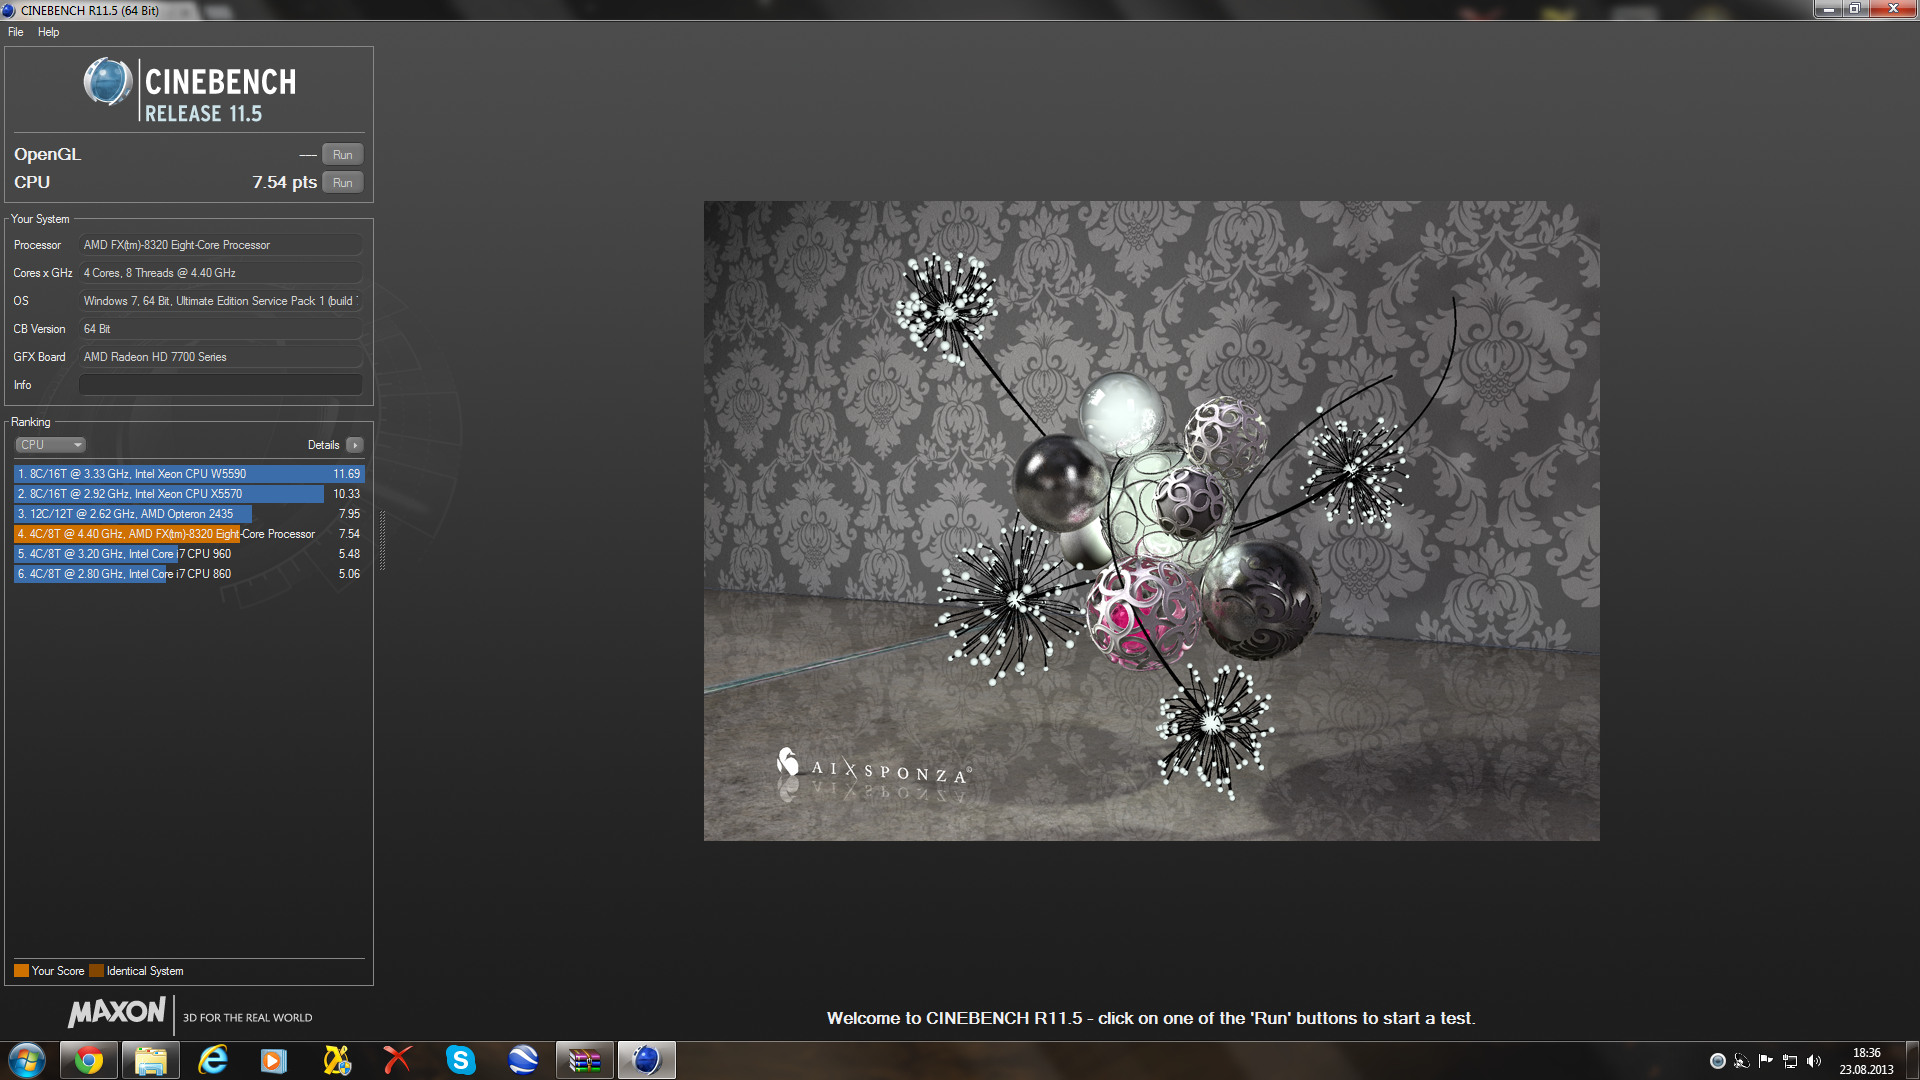1920x1080 pixels.
Task: Open Windows Explorer from the taskbar
Action: (x=151, y=1060)
